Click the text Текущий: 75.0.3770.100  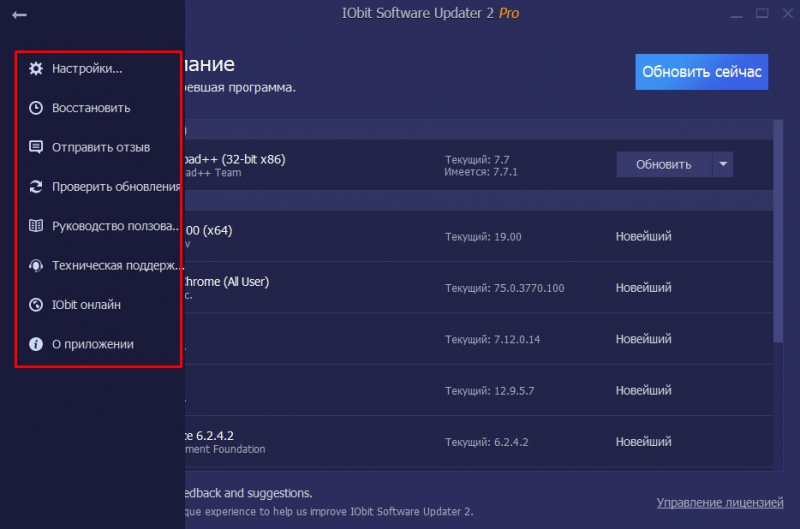coord(505,288)
